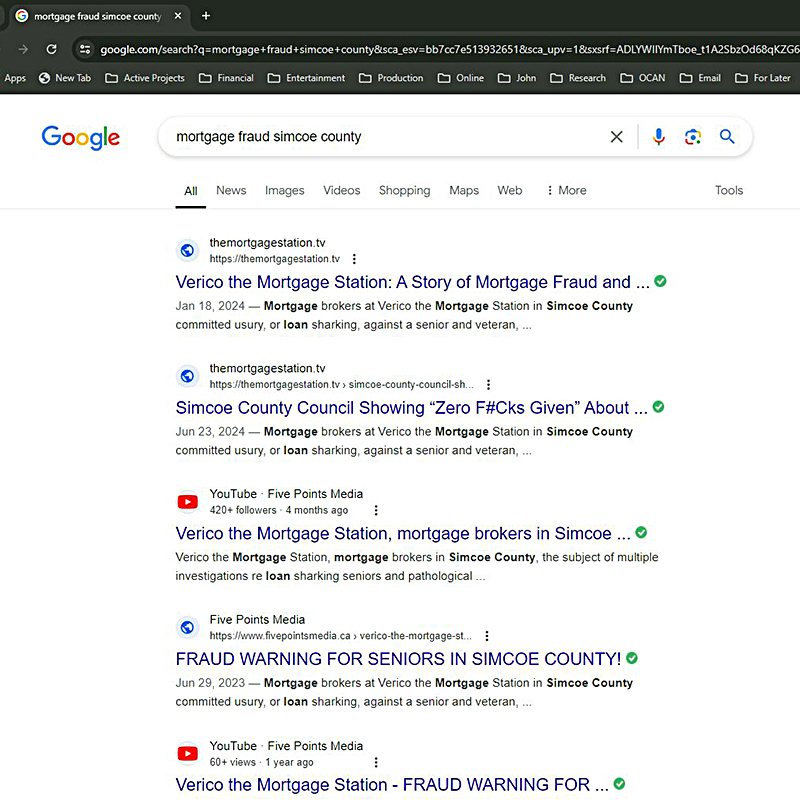Image resolution: width=800 pixels, height=800 pixels.
Task: Click globe favicon of first themortgagestation.tv result
Action: [188, 251]
